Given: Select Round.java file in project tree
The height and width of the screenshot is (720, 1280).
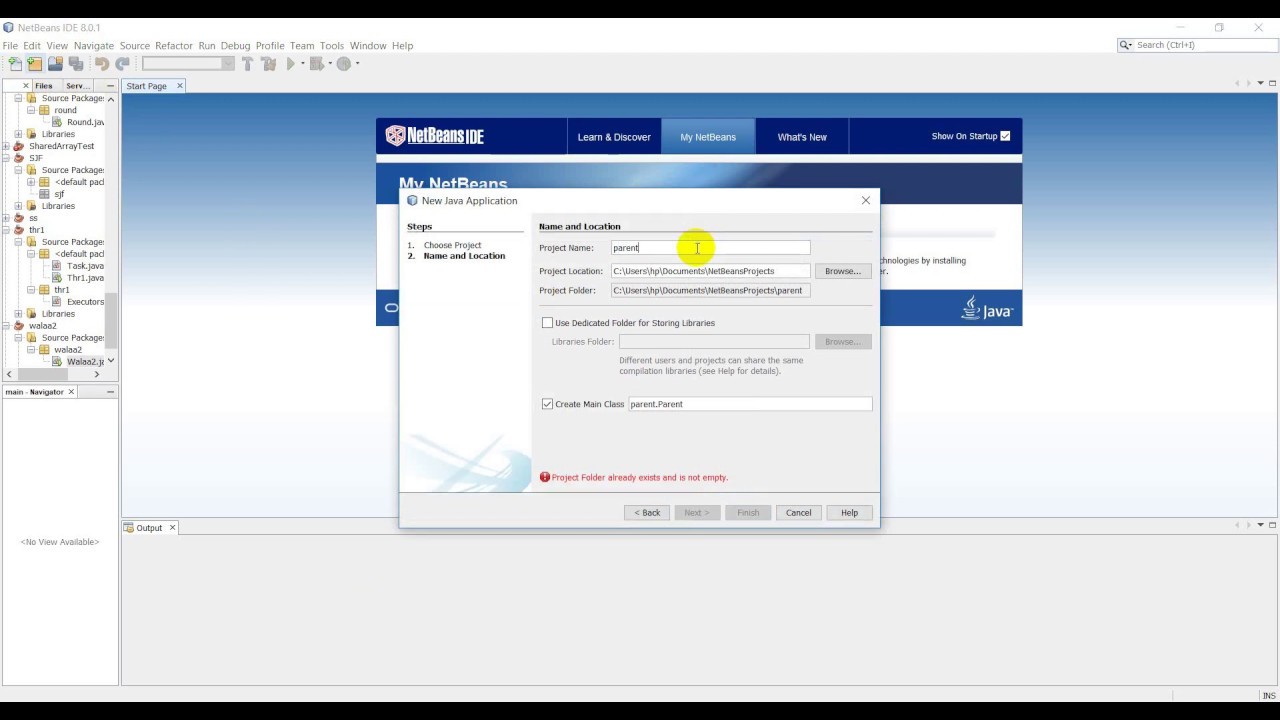Looking at the screenshot, I should pyautogui.click(x=84, y=122).
